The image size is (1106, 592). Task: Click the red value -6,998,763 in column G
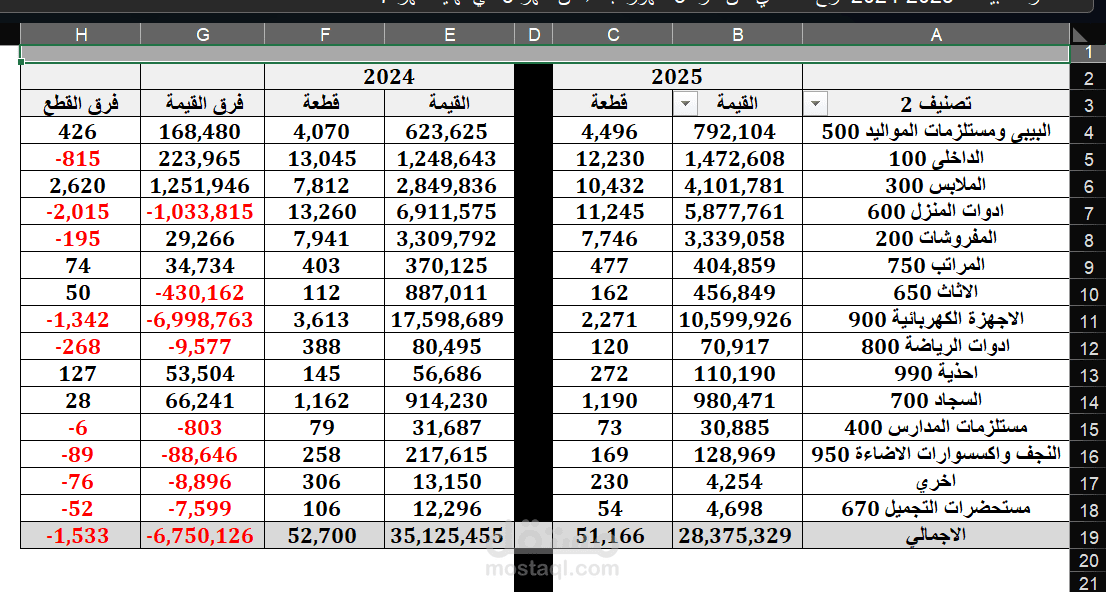coord(200,320)
